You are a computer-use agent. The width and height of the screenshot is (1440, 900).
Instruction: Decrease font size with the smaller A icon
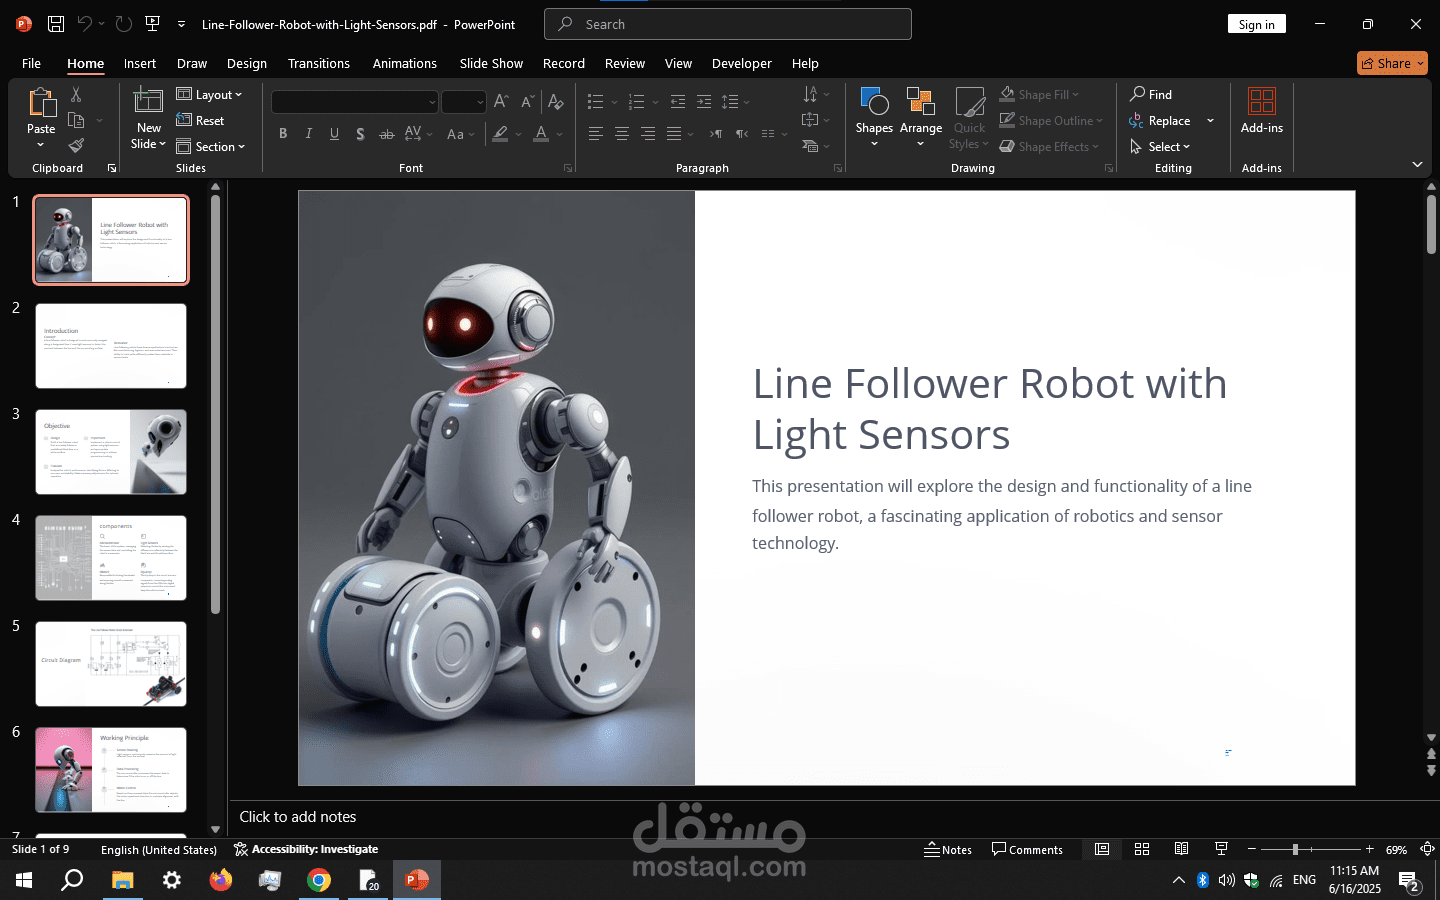[528, 102]
